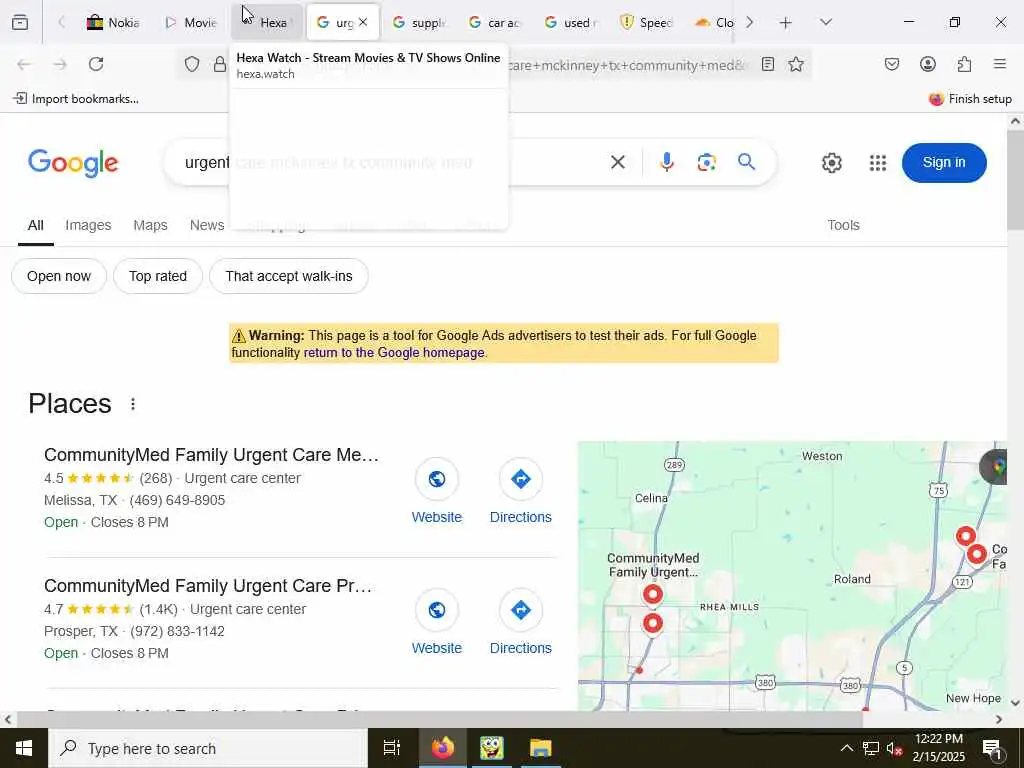The height and width of the screenshot is (768, 1024).
Task: Open CommunityMed Melissa listing title
Action: click(x=211, y=455)
